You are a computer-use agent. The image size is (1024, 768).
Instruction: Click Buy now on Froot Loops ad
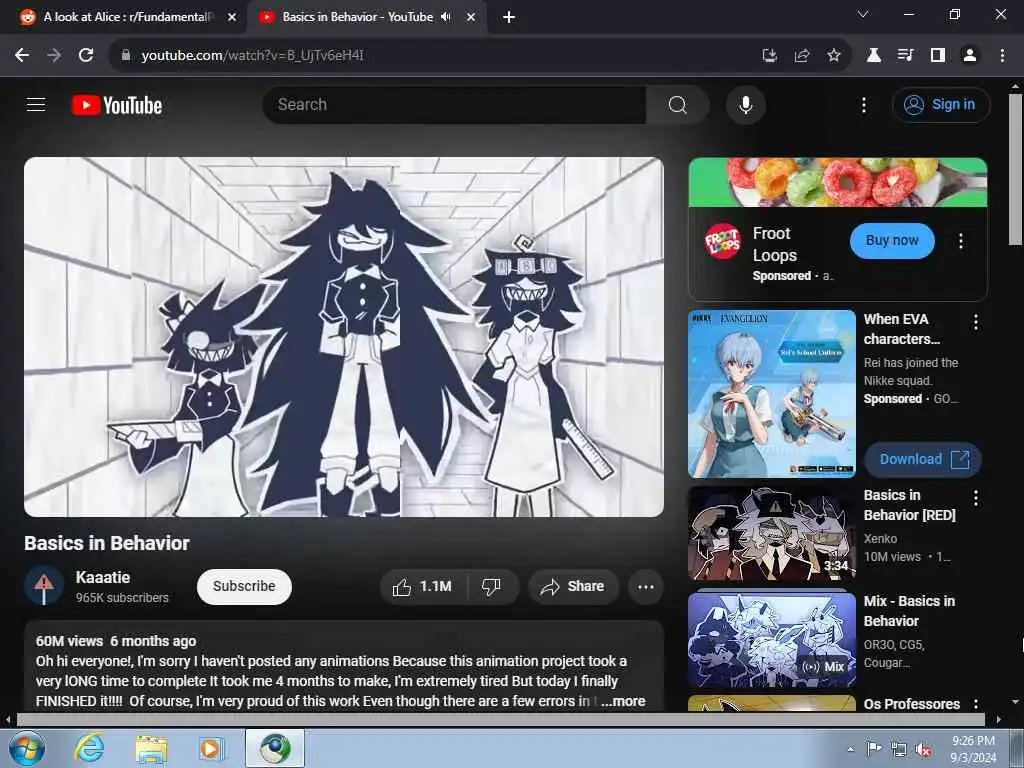(892, 240)
